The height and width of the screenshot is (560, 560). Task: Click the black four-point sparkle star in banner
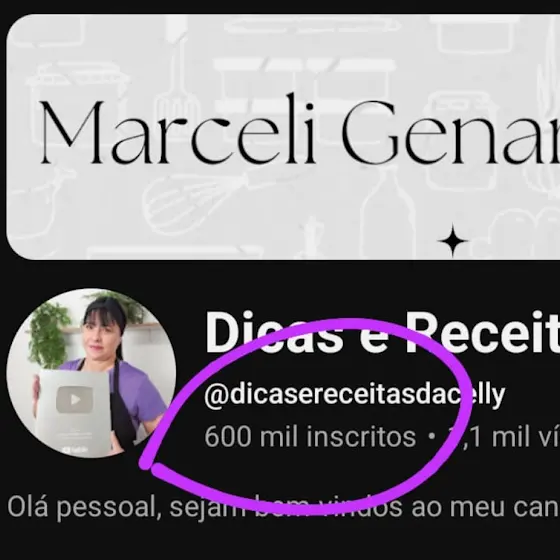coord(453,241)
